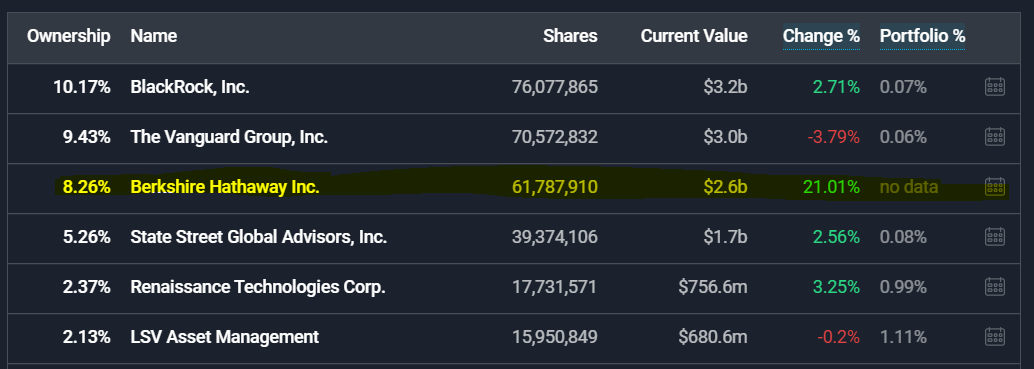Click ownership value 9.43%
Viewport: 1034px width, 369px height.
[x=86, y=137]
